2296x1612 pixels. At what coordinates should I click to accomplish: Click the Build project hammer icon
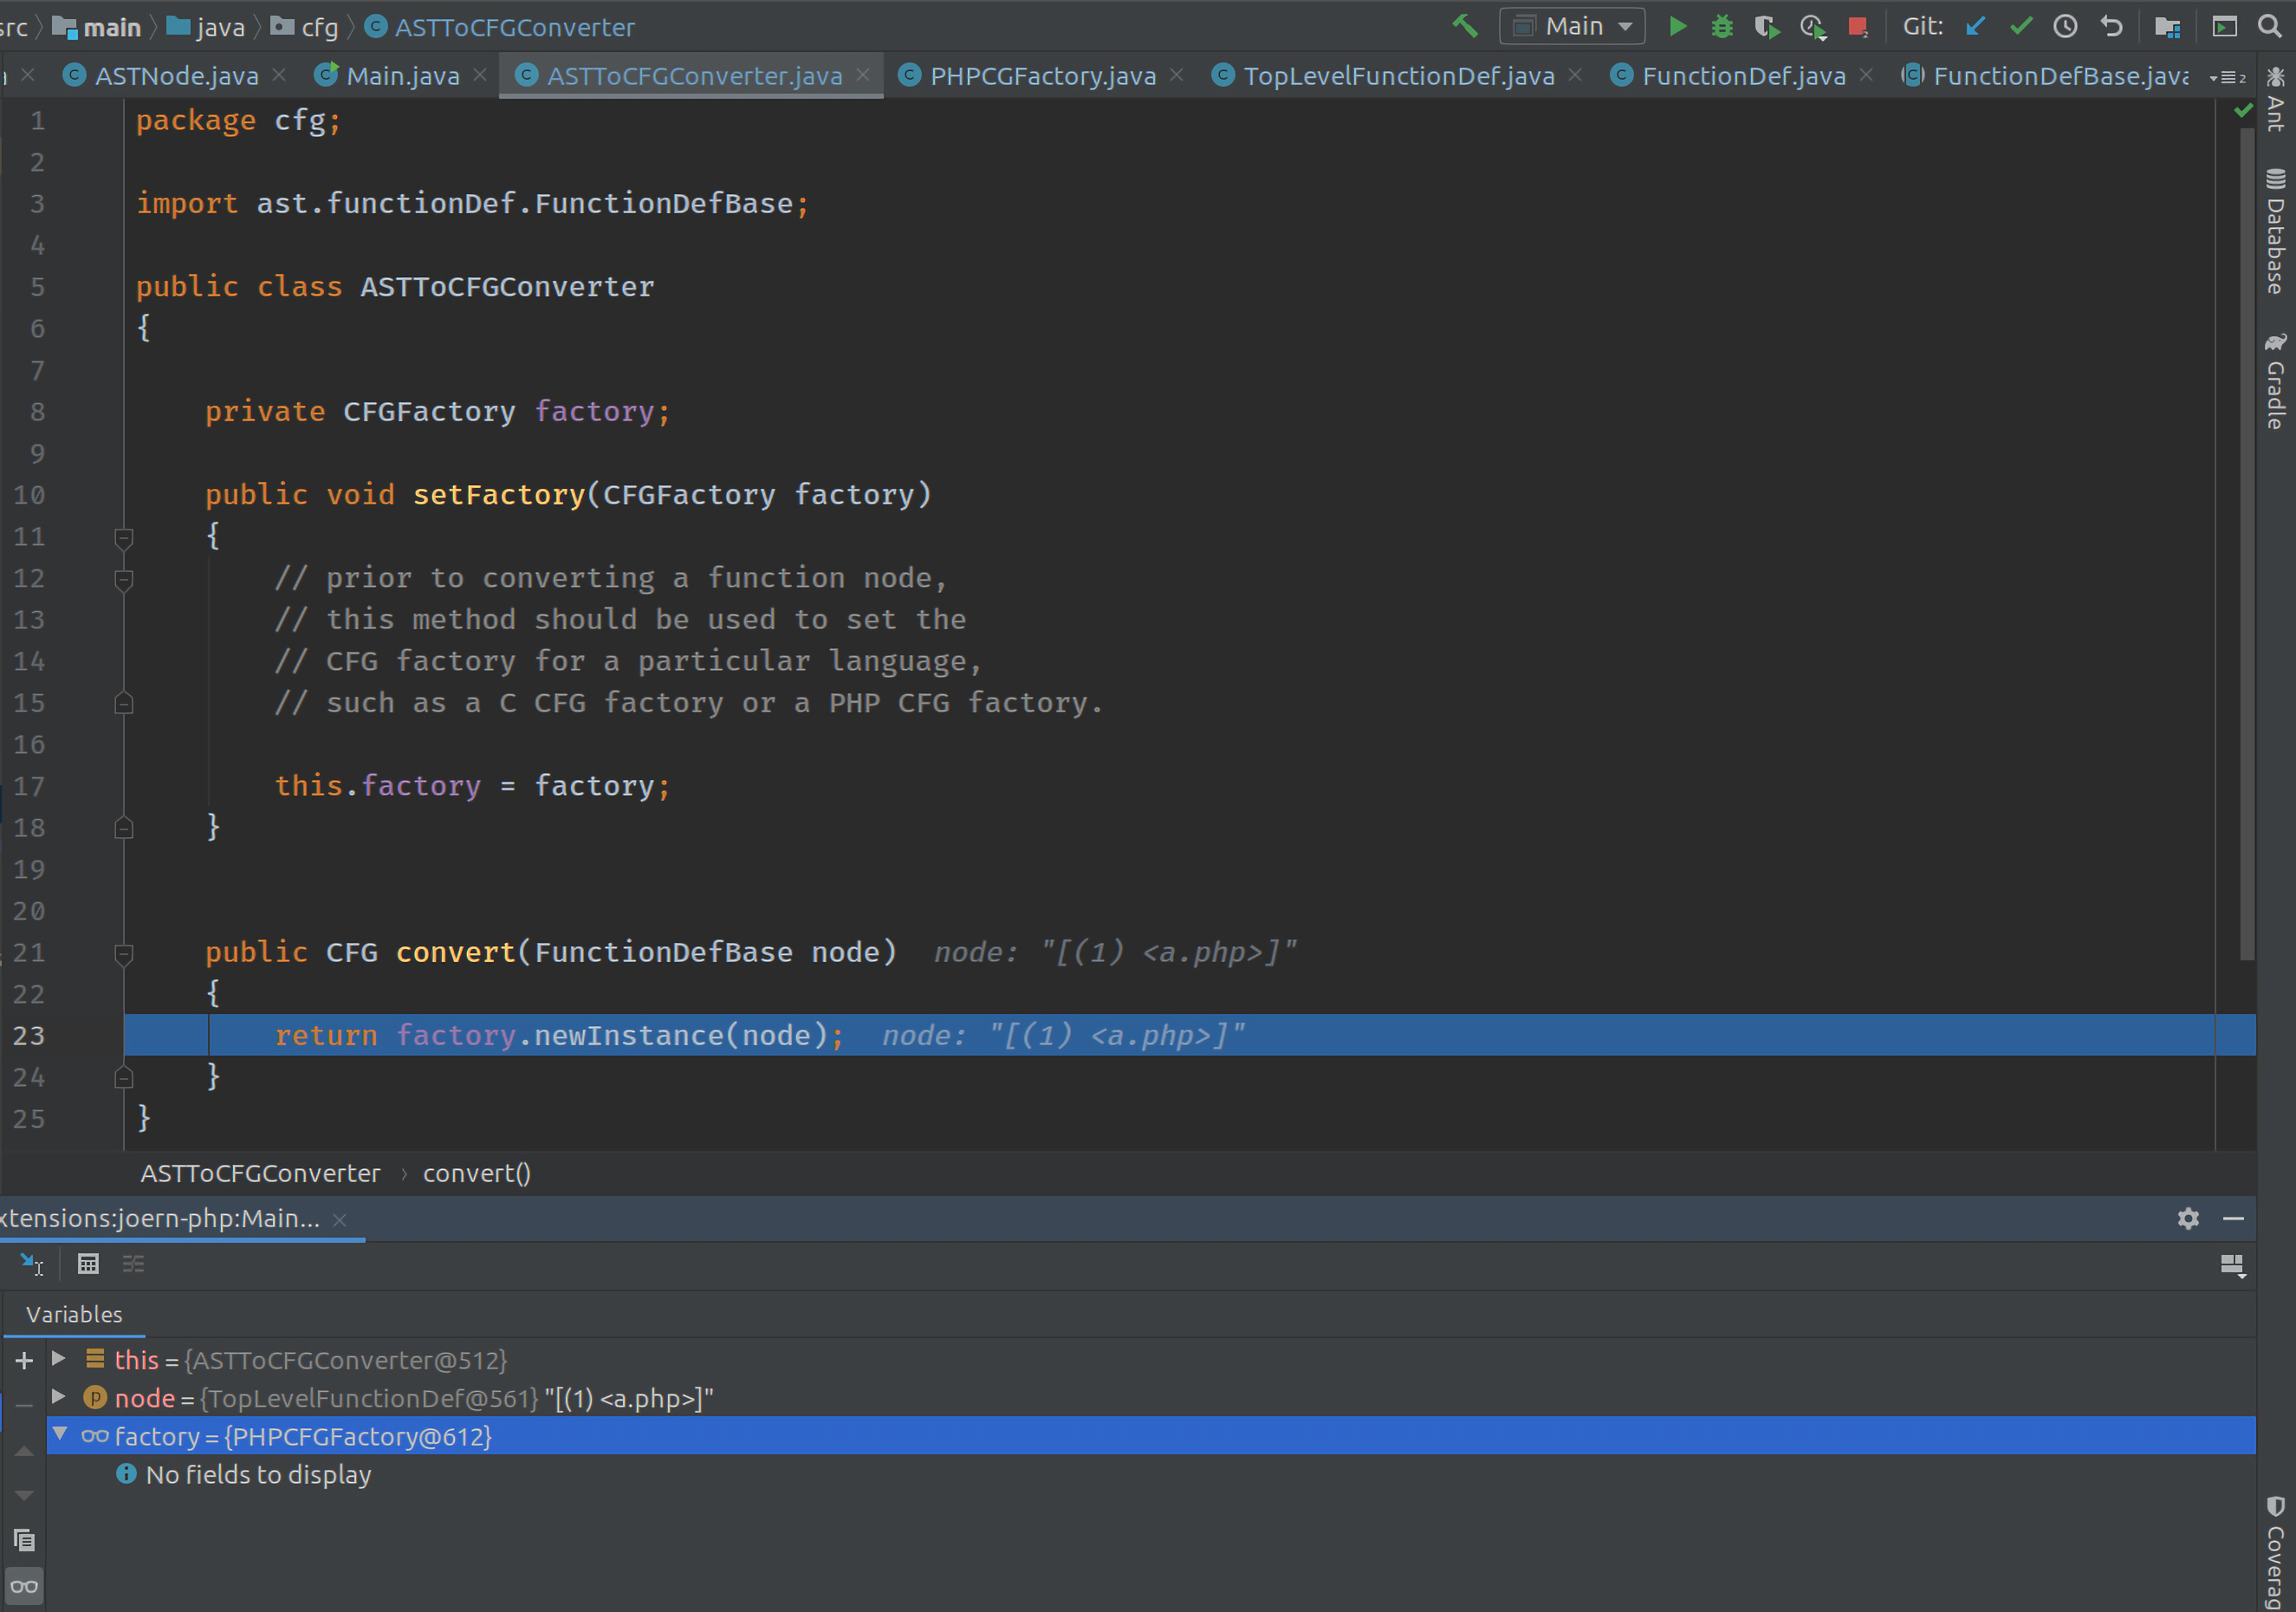[x=1465, y=26]
